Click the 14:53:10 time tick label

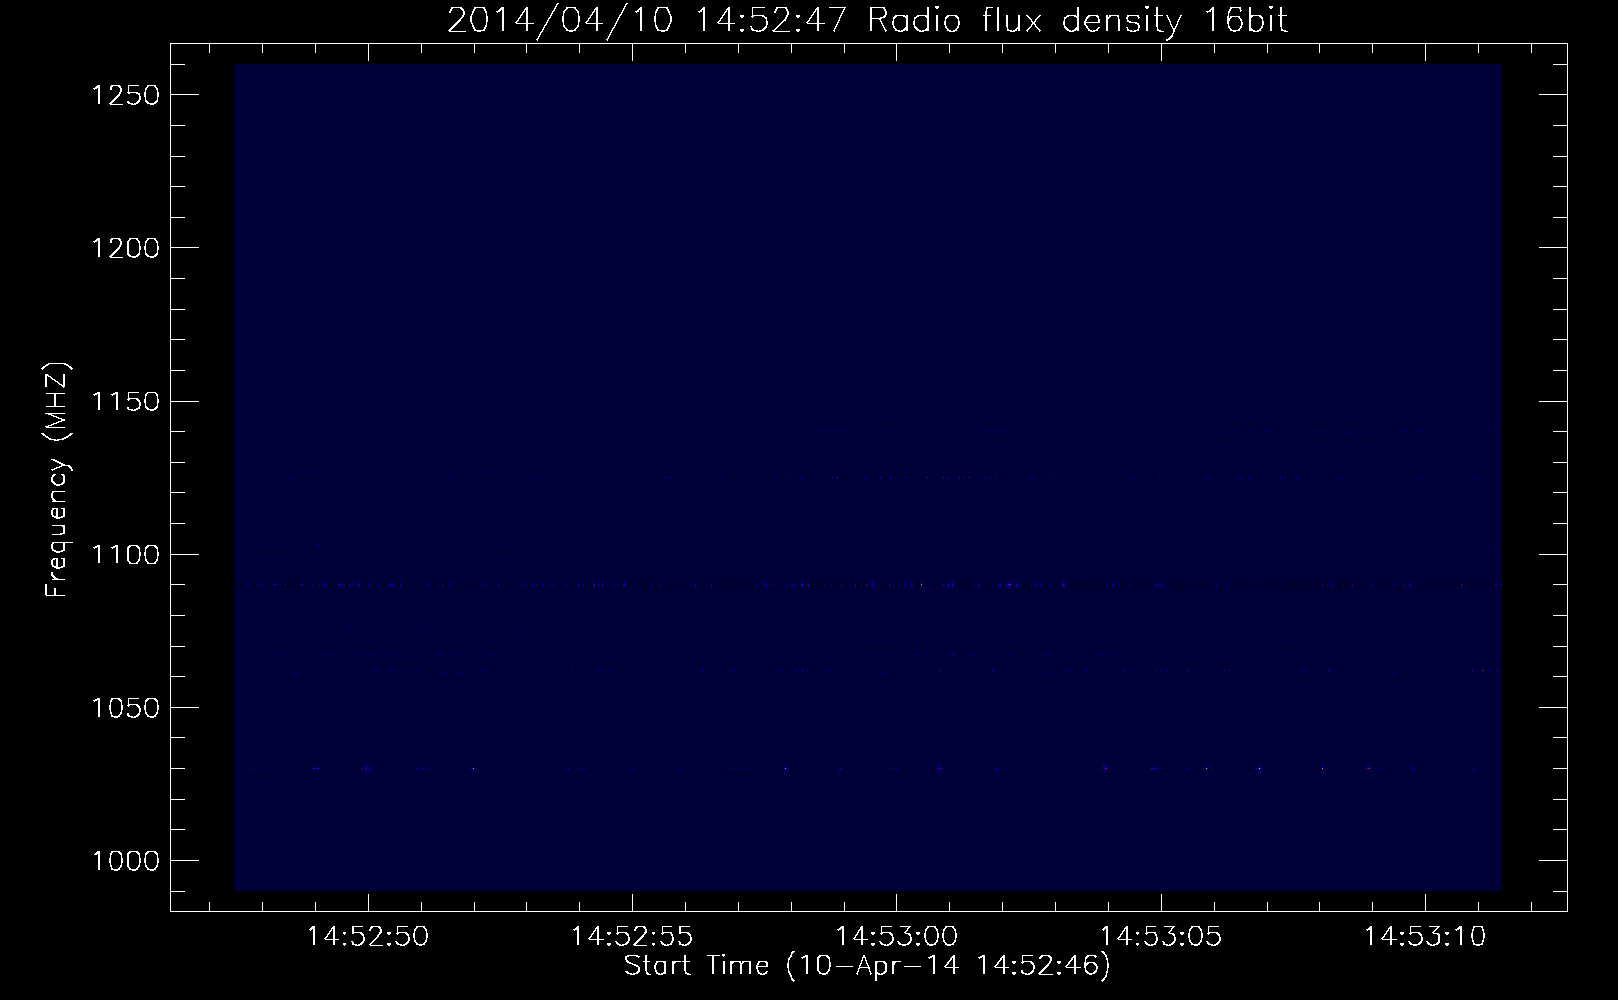pos(1425,937)
